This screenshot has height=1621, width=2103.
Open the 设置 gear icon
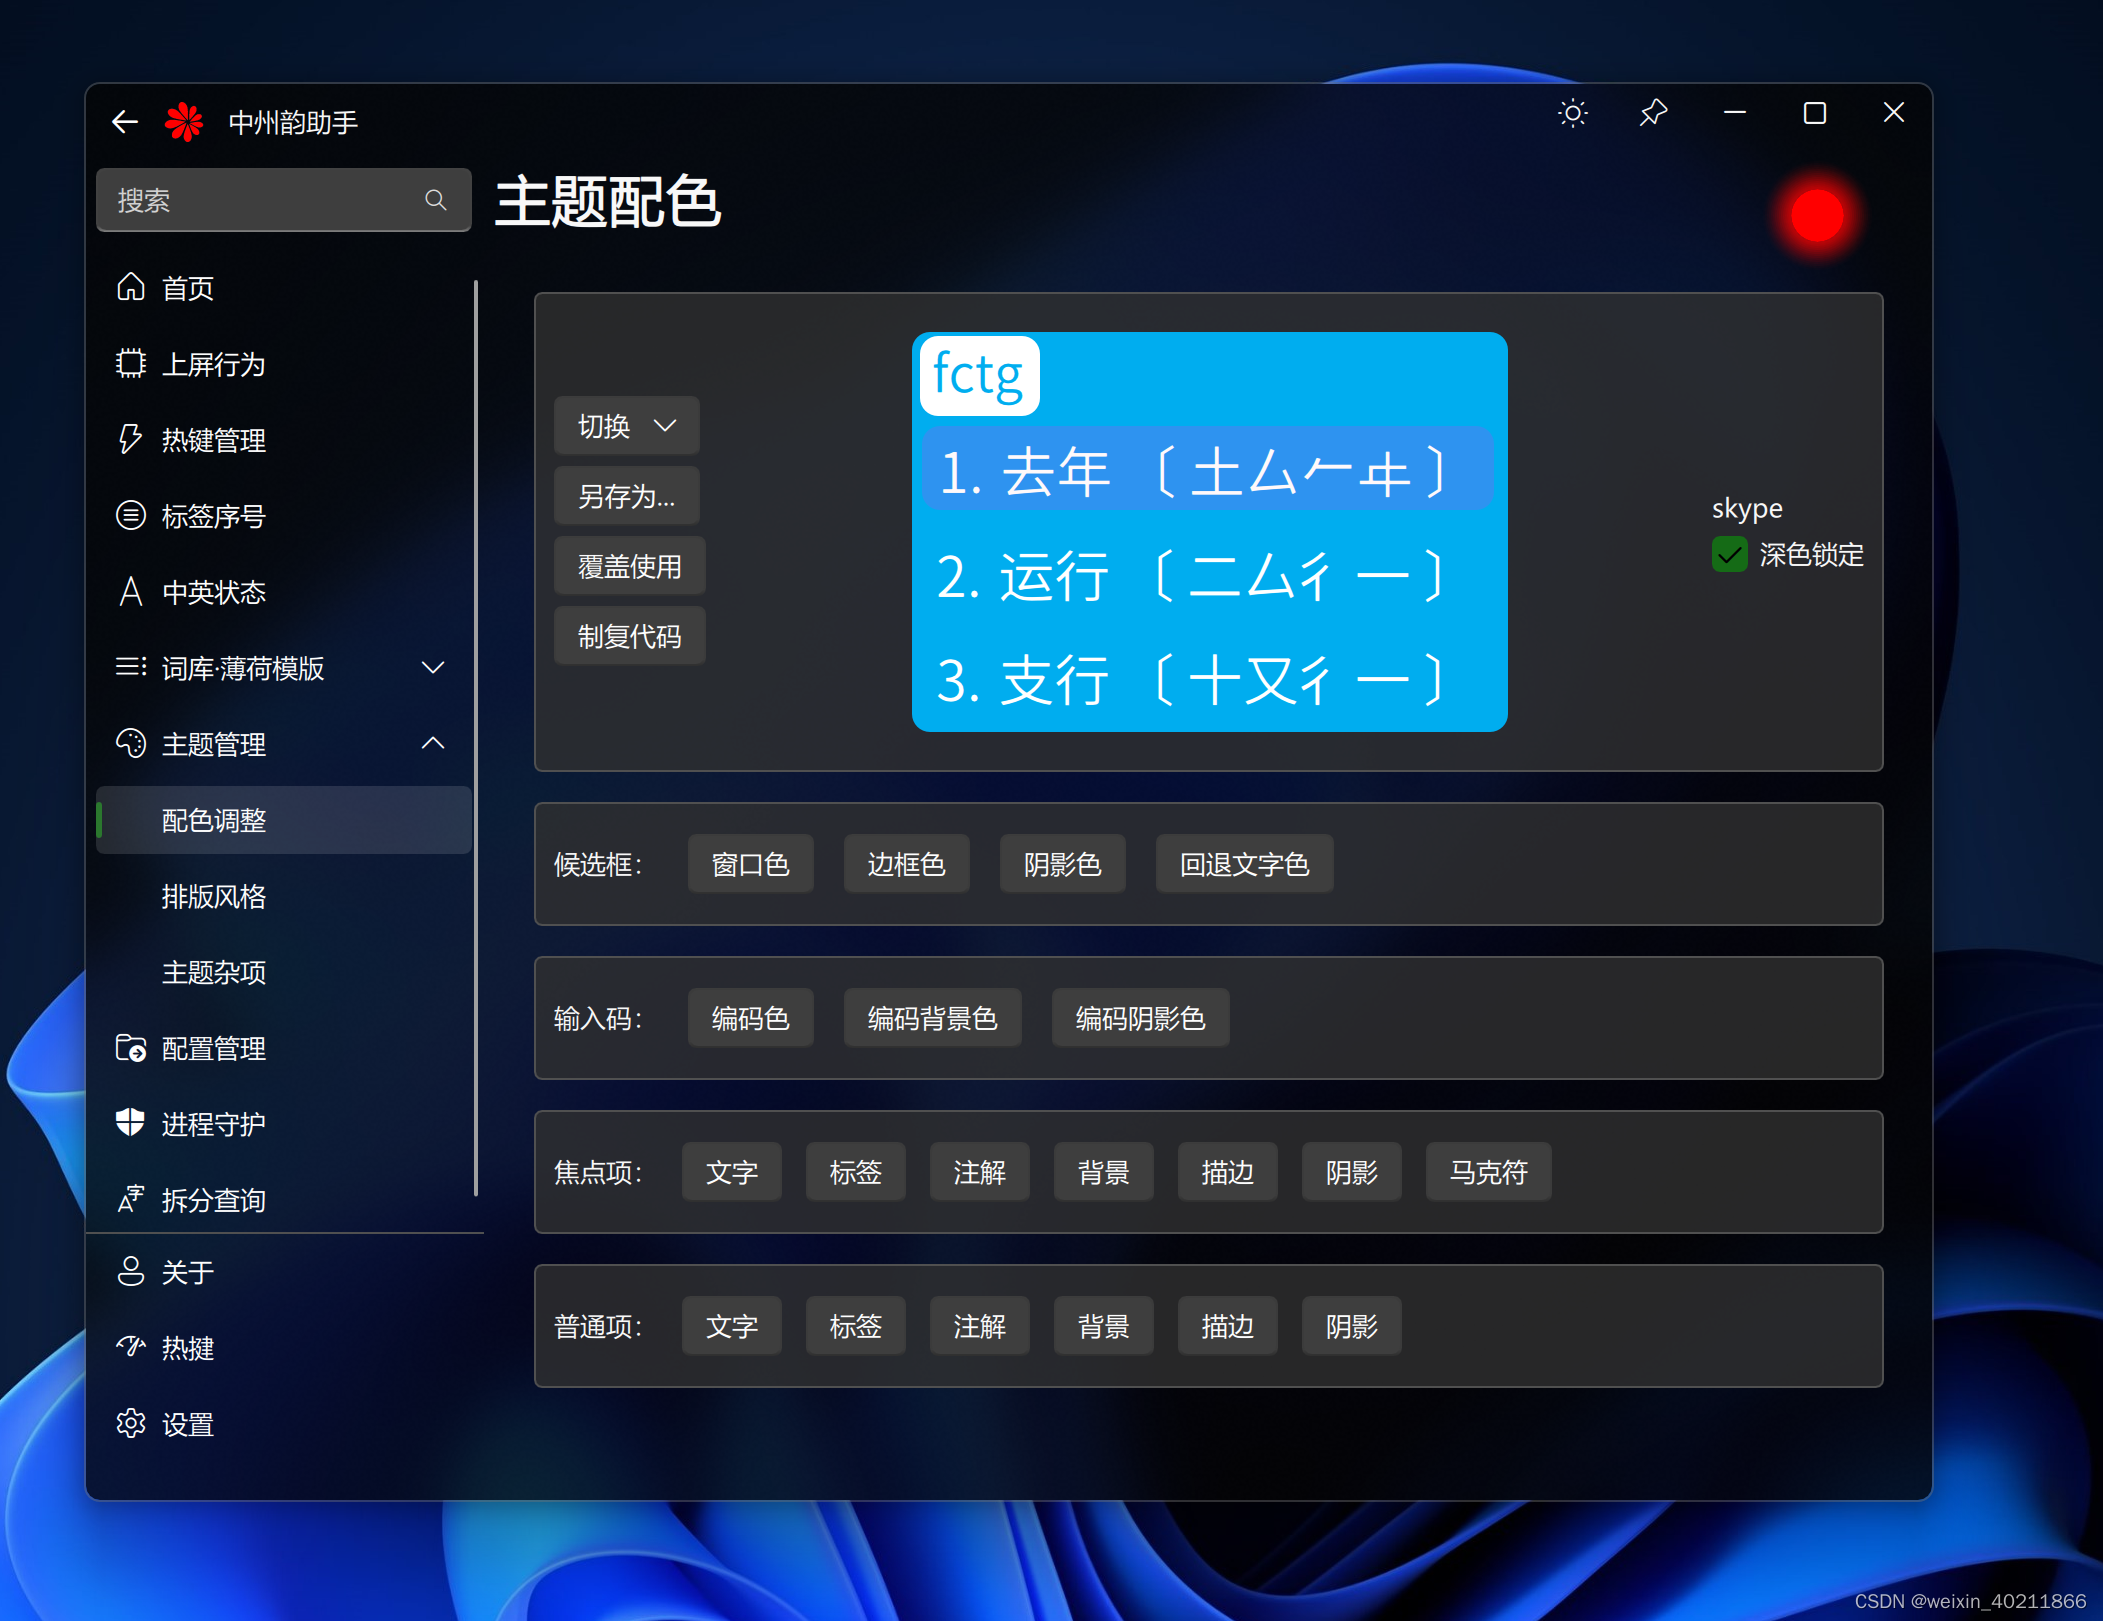click(131, 1423)
